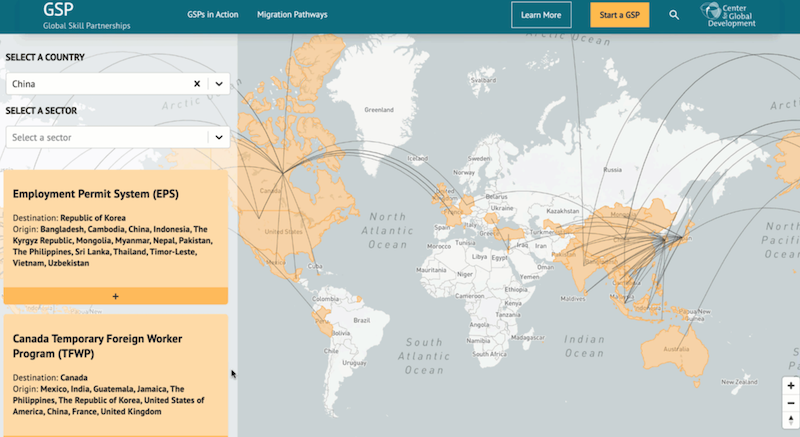Image resolution: width=800 pixels, height=437 pixels.
Task: Click the China country select field
Action: [x=118, y=84]
